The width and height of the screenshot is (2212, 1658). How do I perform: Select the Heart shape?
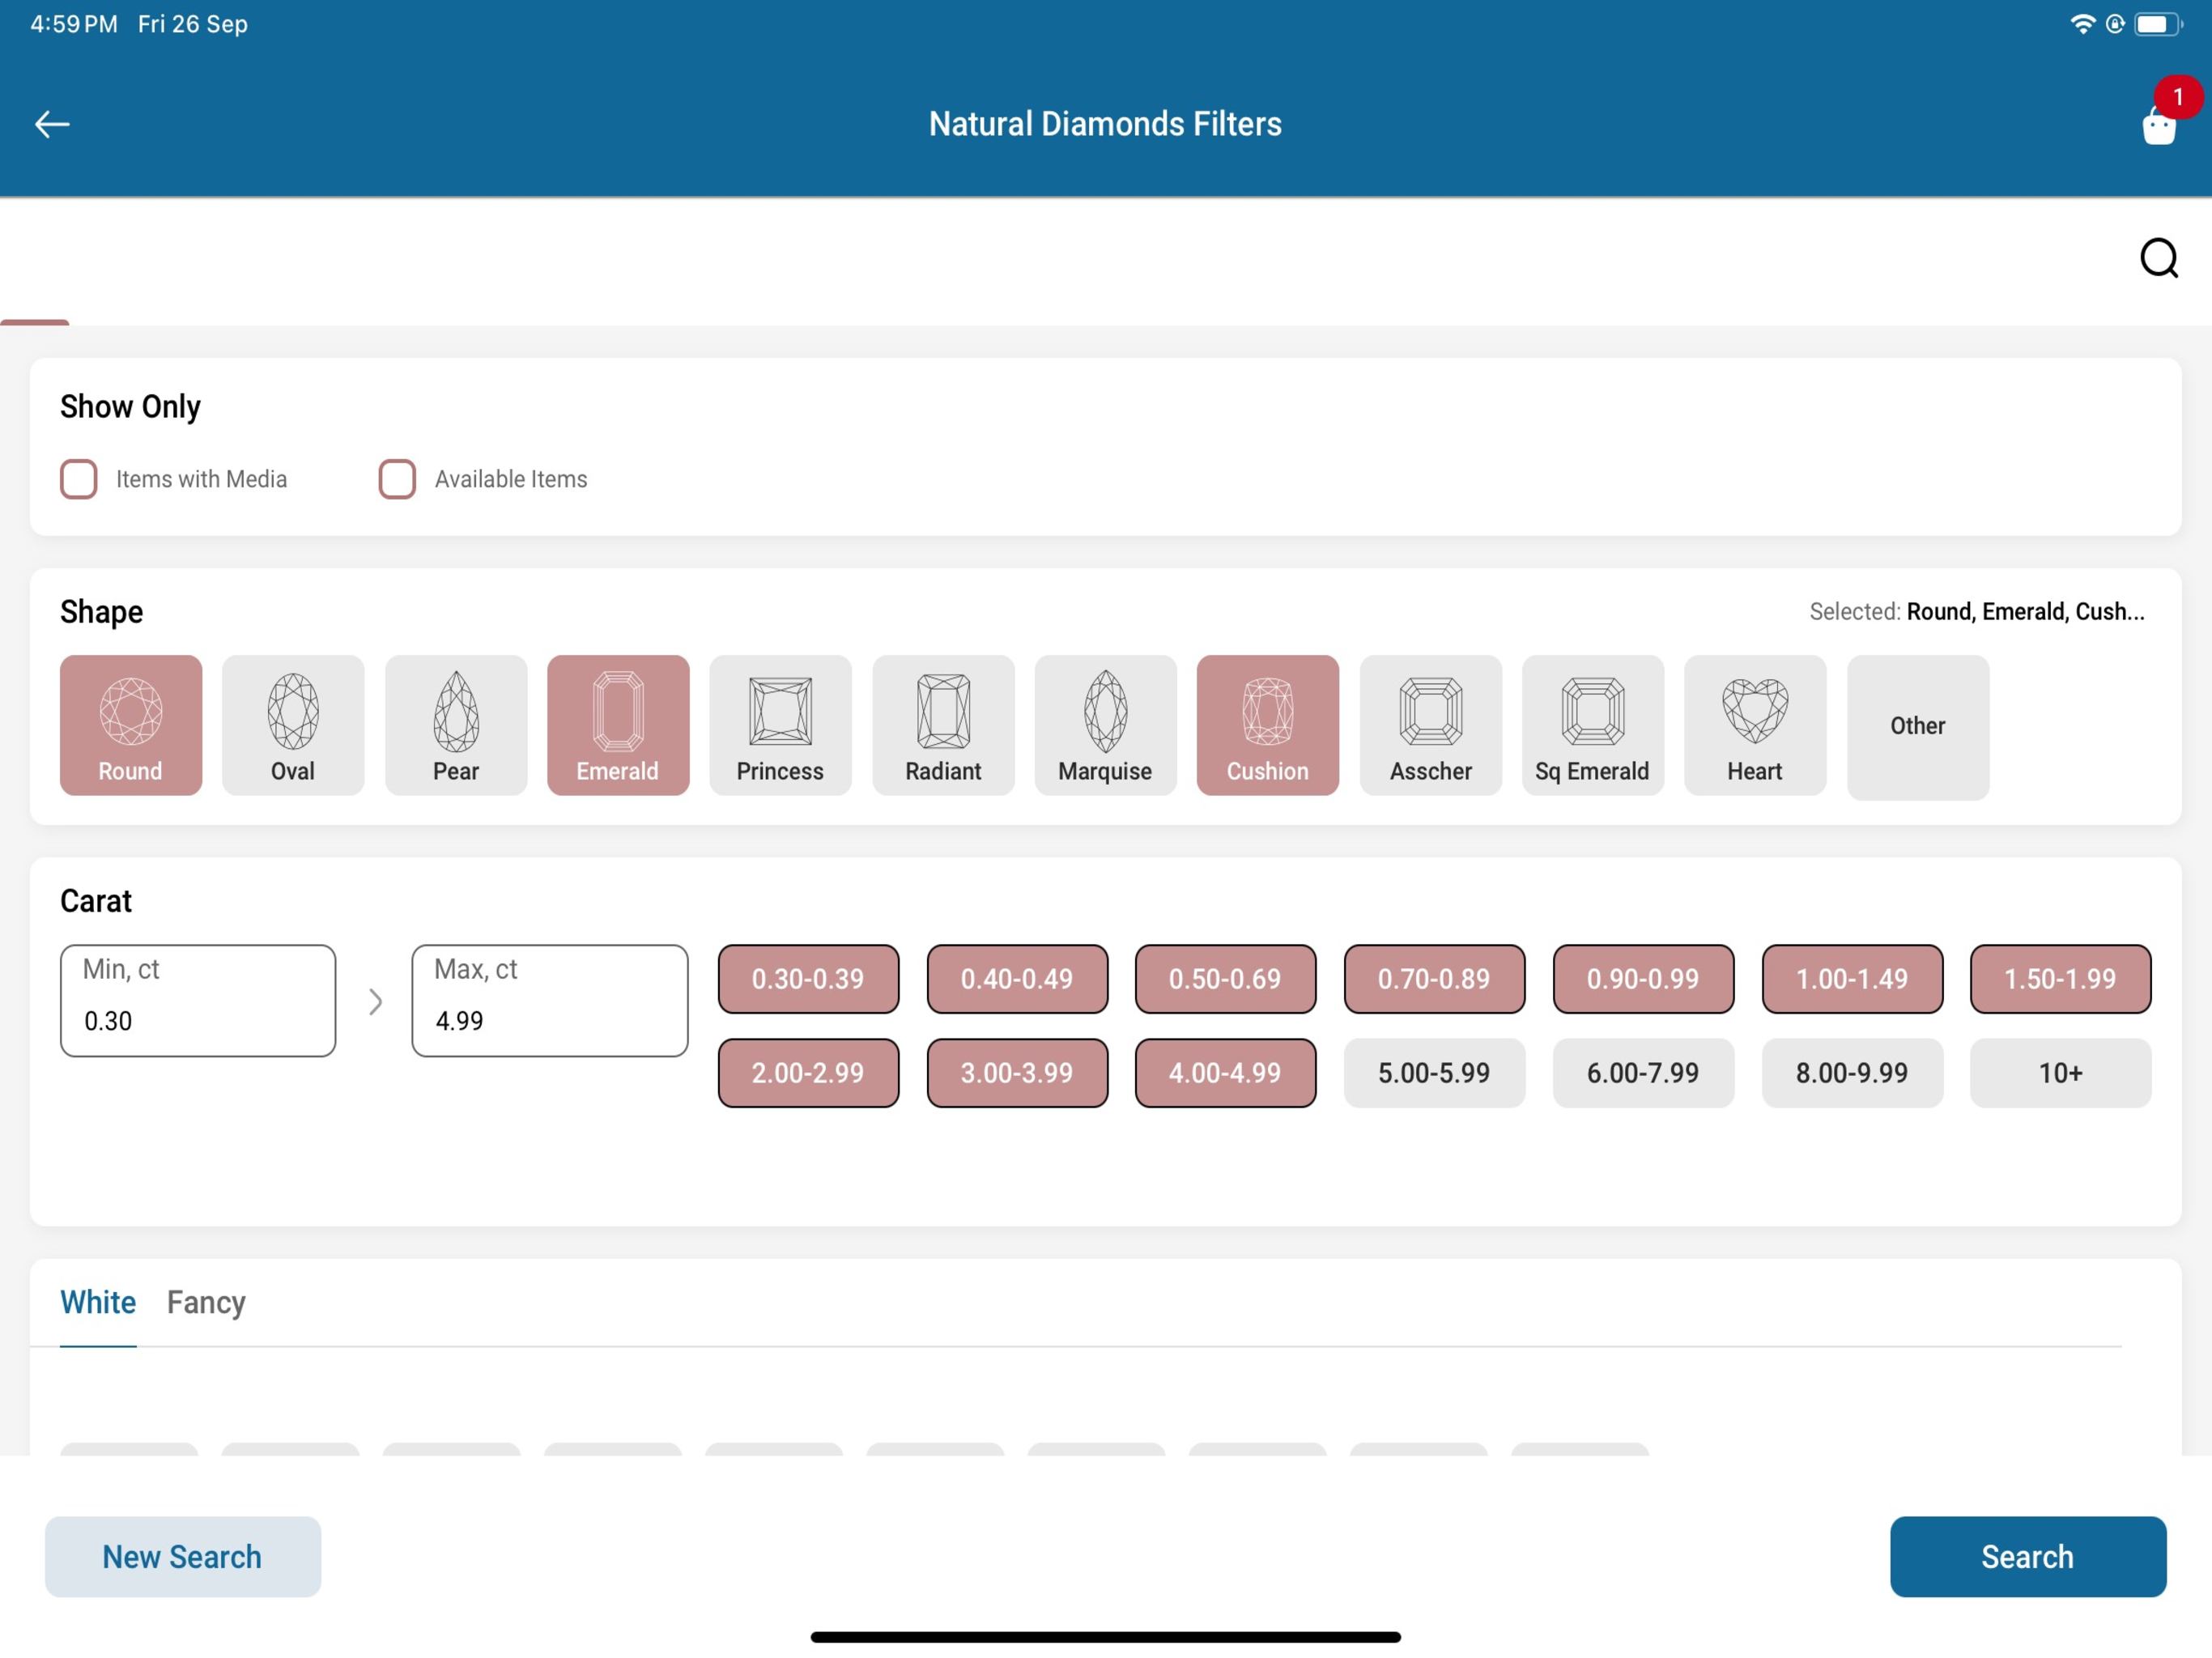1755,725
